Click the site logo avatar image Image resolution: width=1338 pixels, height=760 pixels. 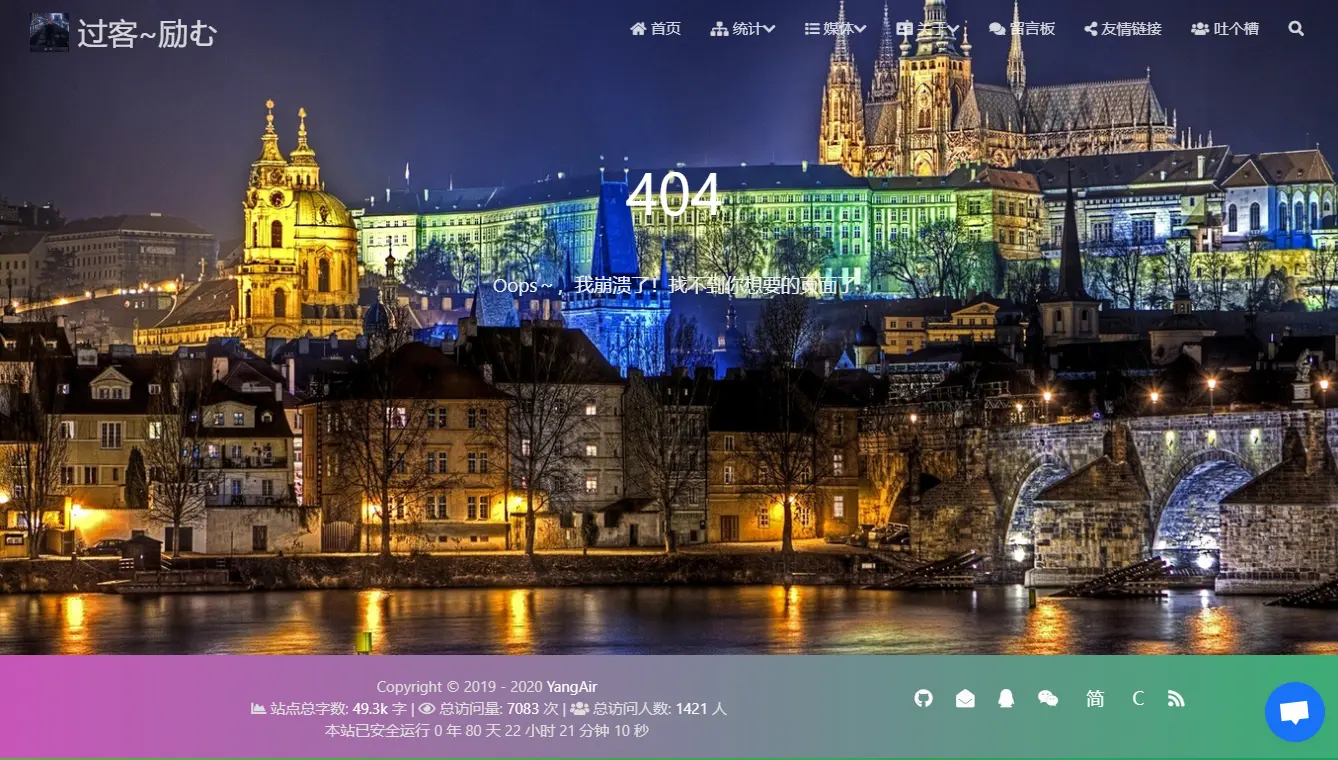pyautogui.click(x=49, y=32)
